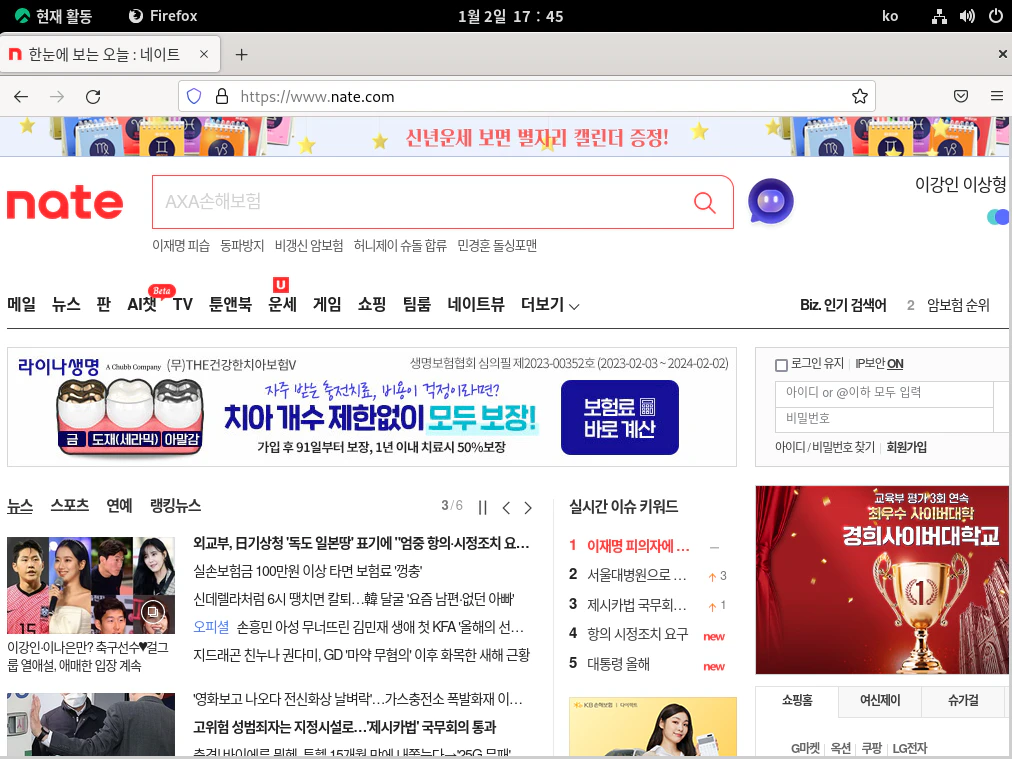
Task: Click the red search magnifier icon
Action: (x=704, y=202)
